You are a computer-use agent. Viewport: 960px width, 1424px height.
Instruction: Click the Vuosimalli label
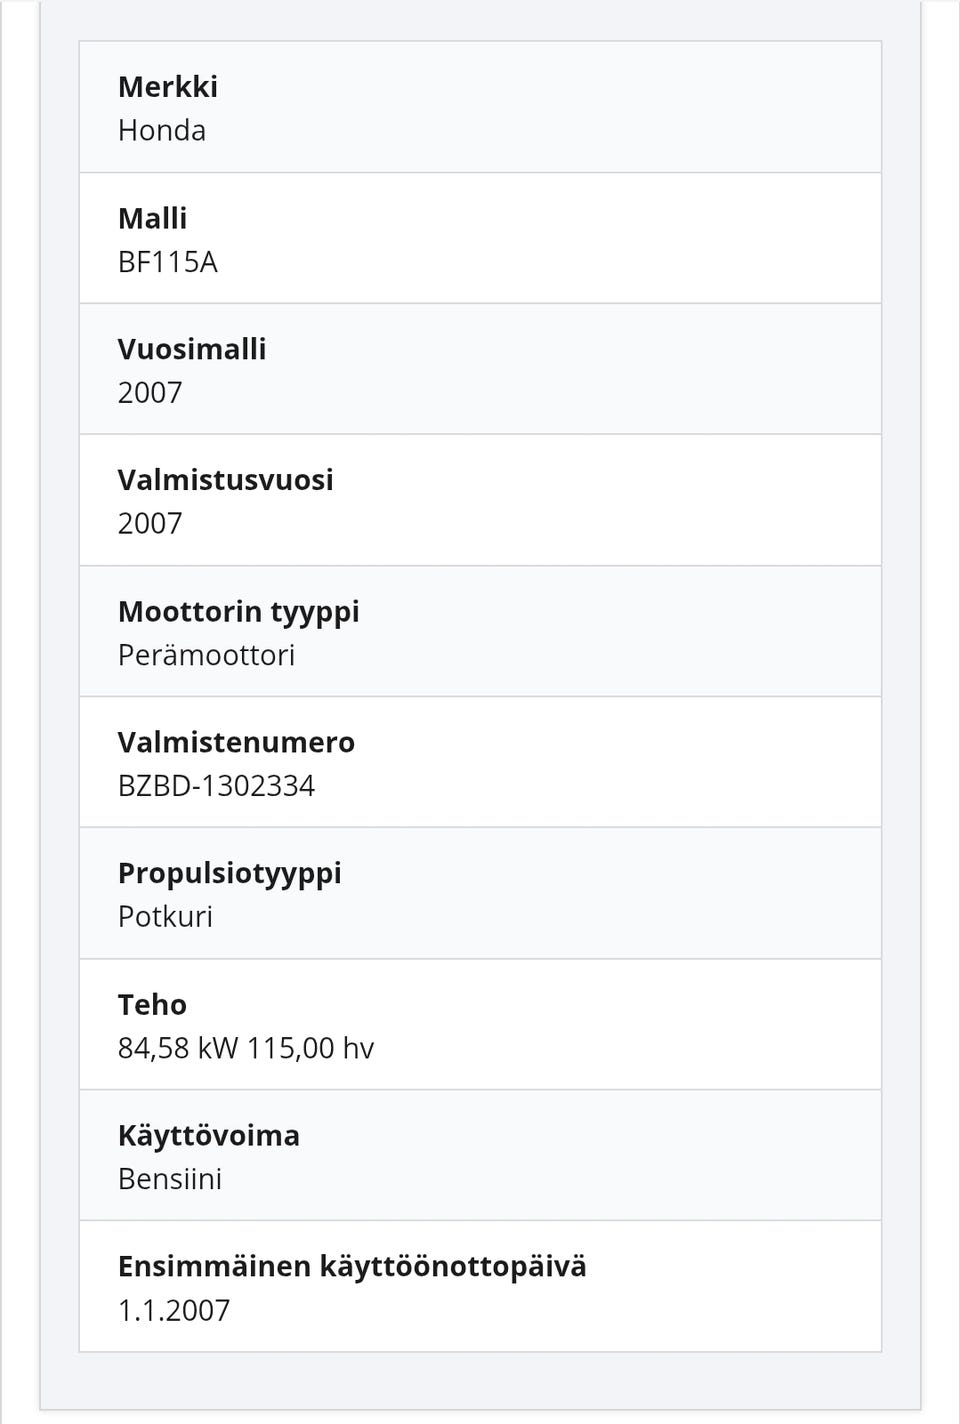click(x=192, y=349)
